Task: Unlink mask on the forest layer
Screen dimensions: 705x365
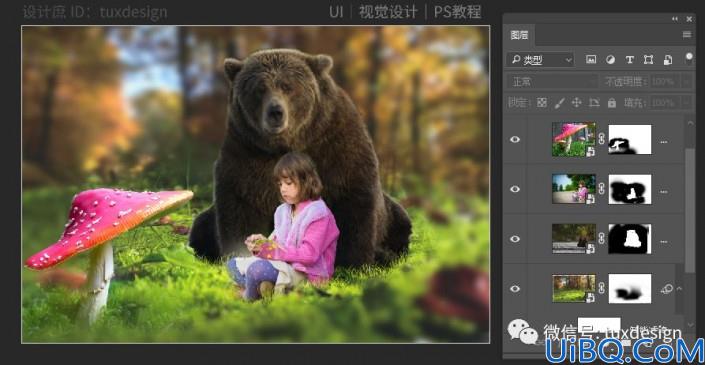Action: (x=602, y=289)
